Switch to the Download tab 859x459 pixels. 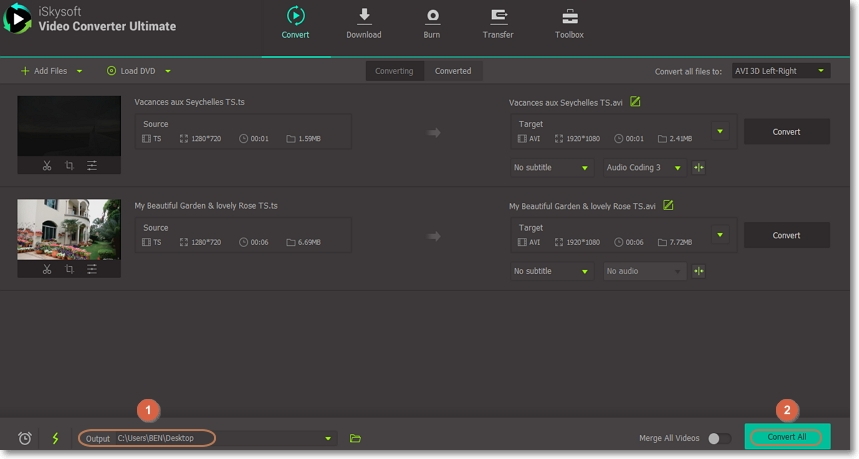coord(364,24)
